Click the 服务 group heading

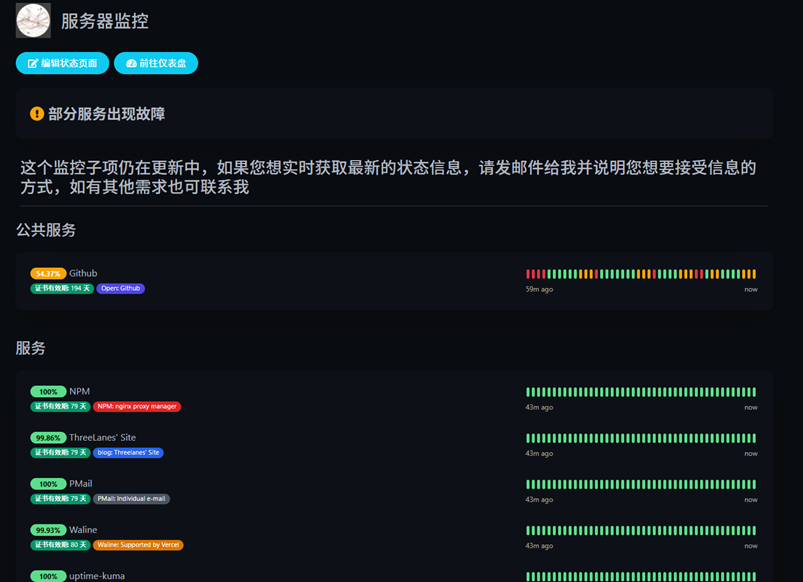31,348
